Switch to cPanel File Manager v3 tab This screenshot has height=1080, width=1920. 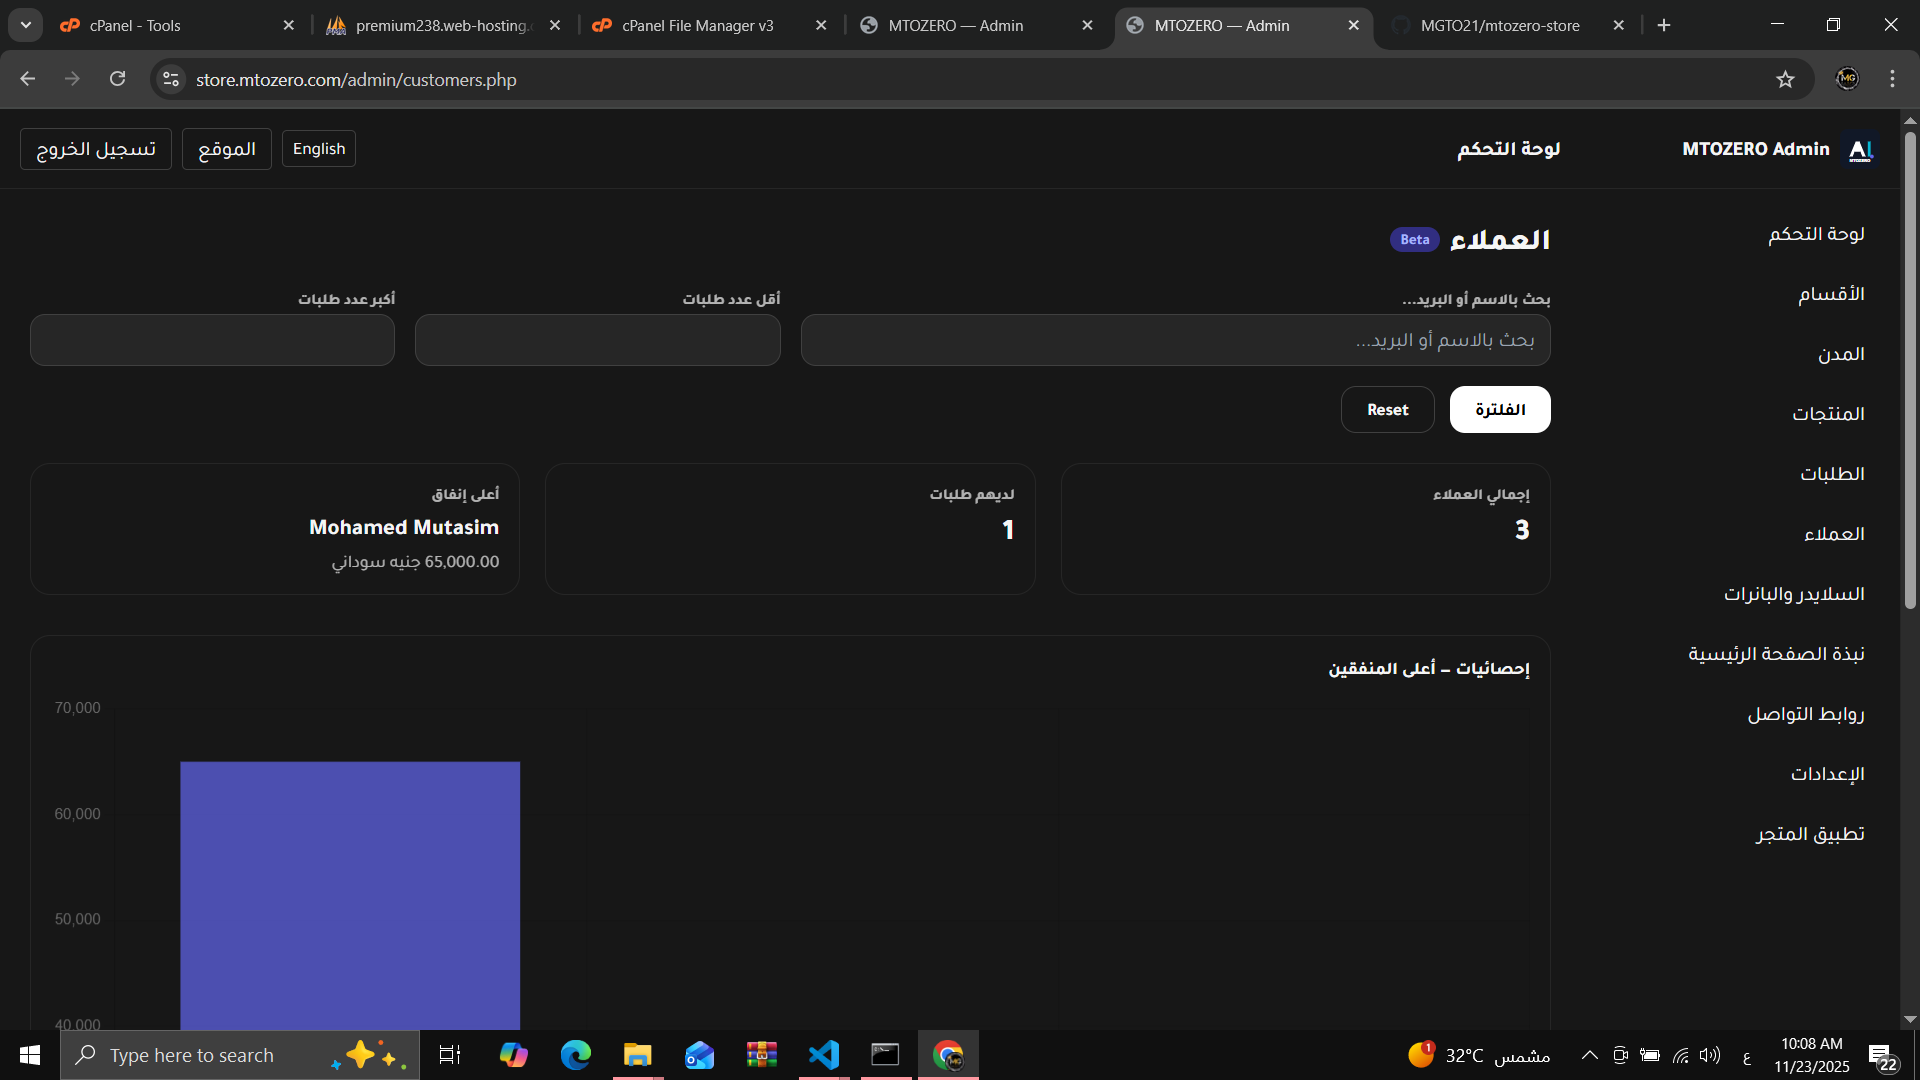pos(697,25)
